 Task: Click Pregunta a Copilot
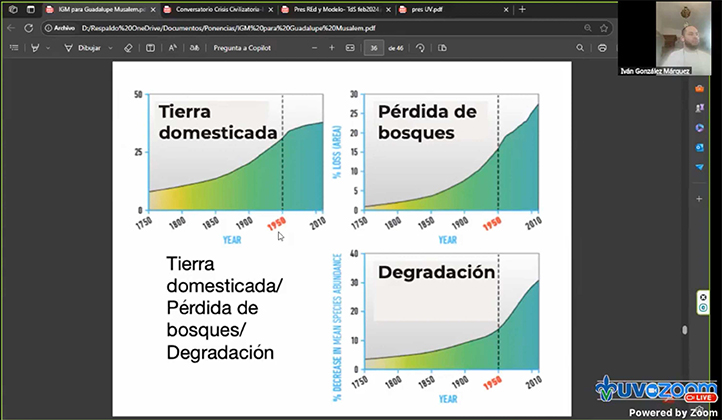(242, 48)
